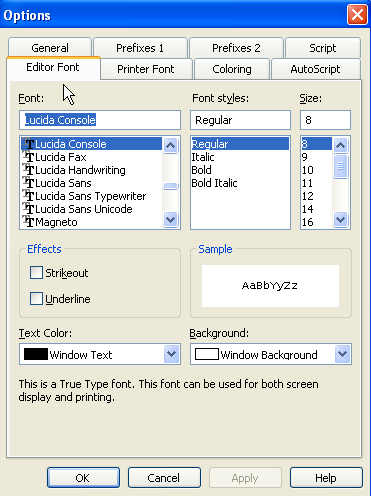Switch to the Coloring tab
Image resolution: width=371 pixels, height=496 pixels.
(232, 69)
